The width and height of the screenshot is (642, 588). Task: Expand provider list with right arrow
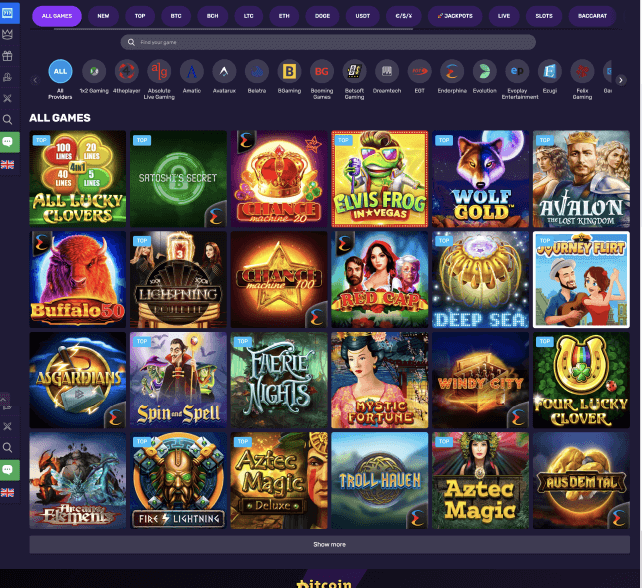click(x=621, y=80)
